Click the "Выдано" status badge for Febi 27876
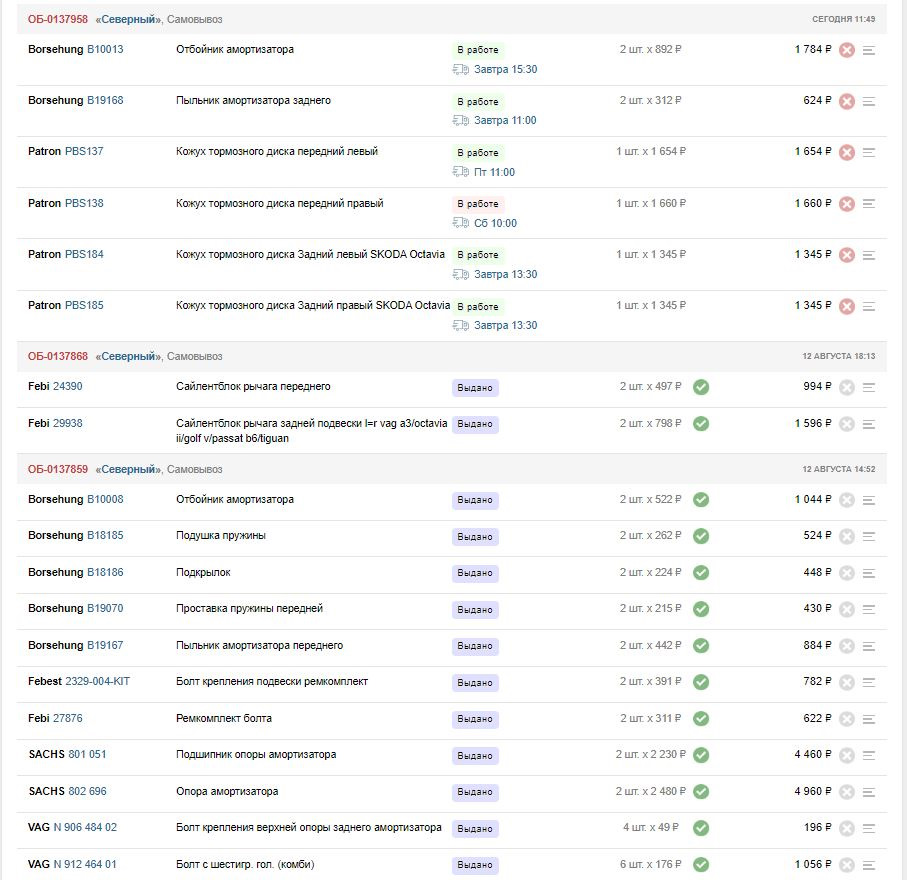This screenshot has height=880, width=907. point(475,719)
